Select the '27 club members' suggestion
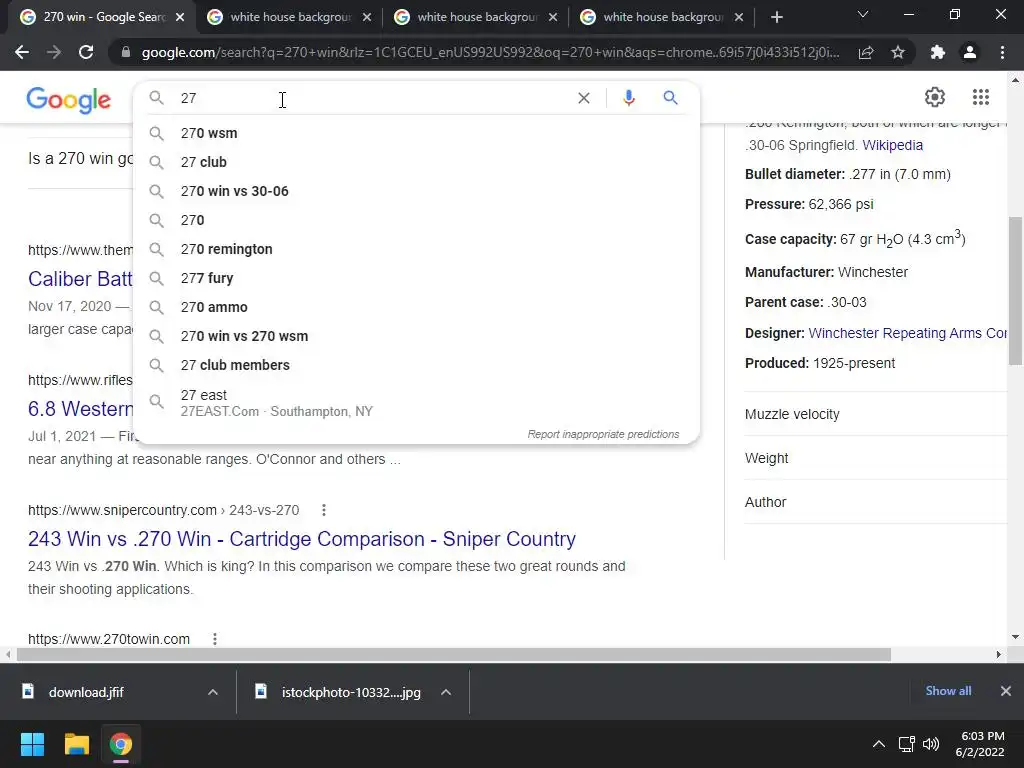 (416, 365)
